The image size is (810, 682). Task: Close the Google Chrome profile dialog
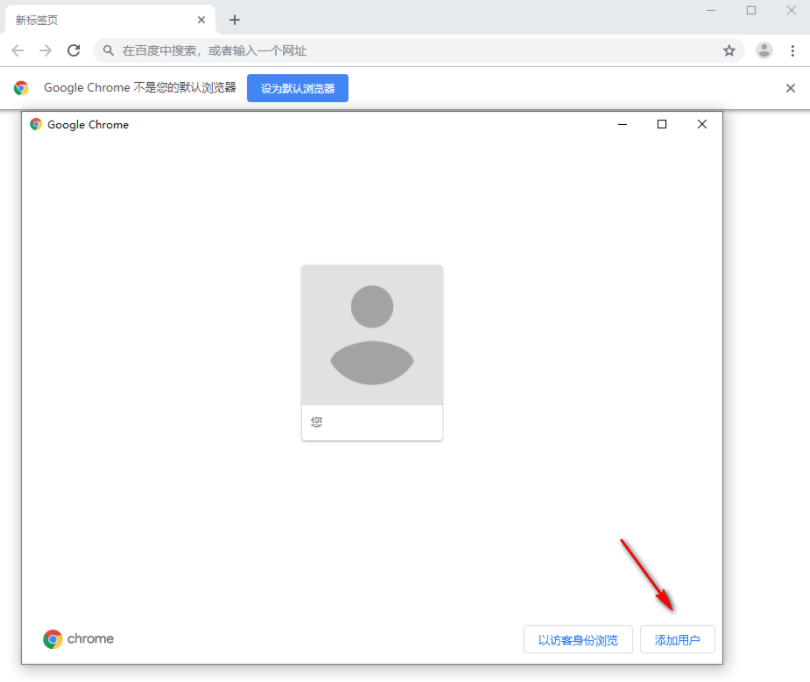(702, 125)
